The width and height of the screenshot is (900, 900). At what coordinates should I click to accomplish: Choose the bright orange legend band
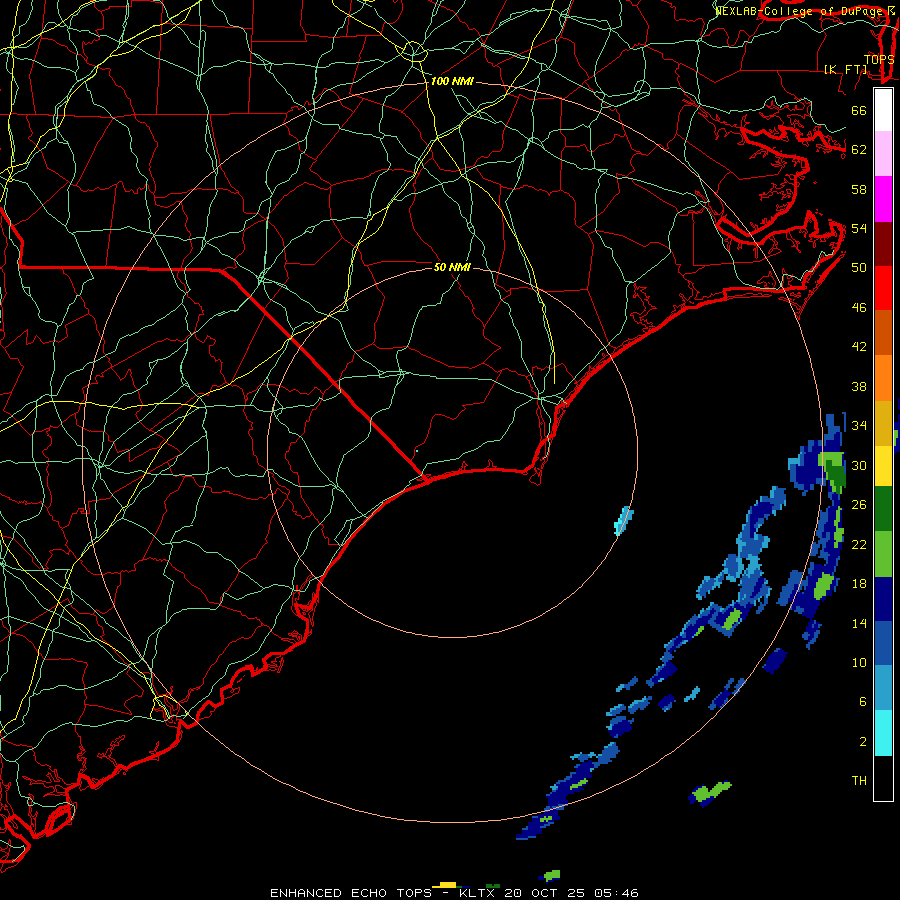[883, 378]
